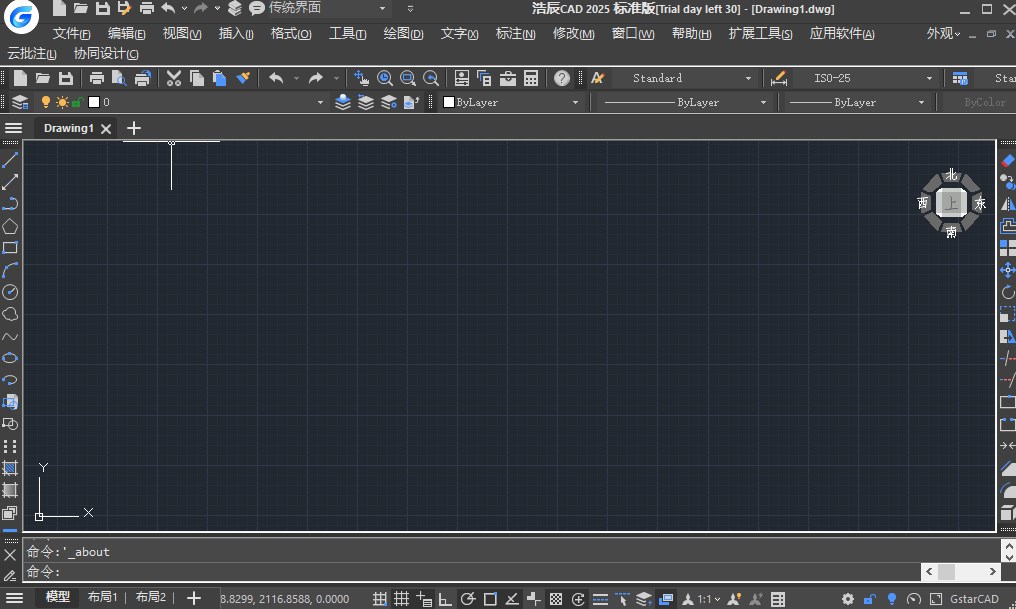Open the Help question mark icon
The height and width of the screenshot is (609, 1016).
tap(562, 78)
